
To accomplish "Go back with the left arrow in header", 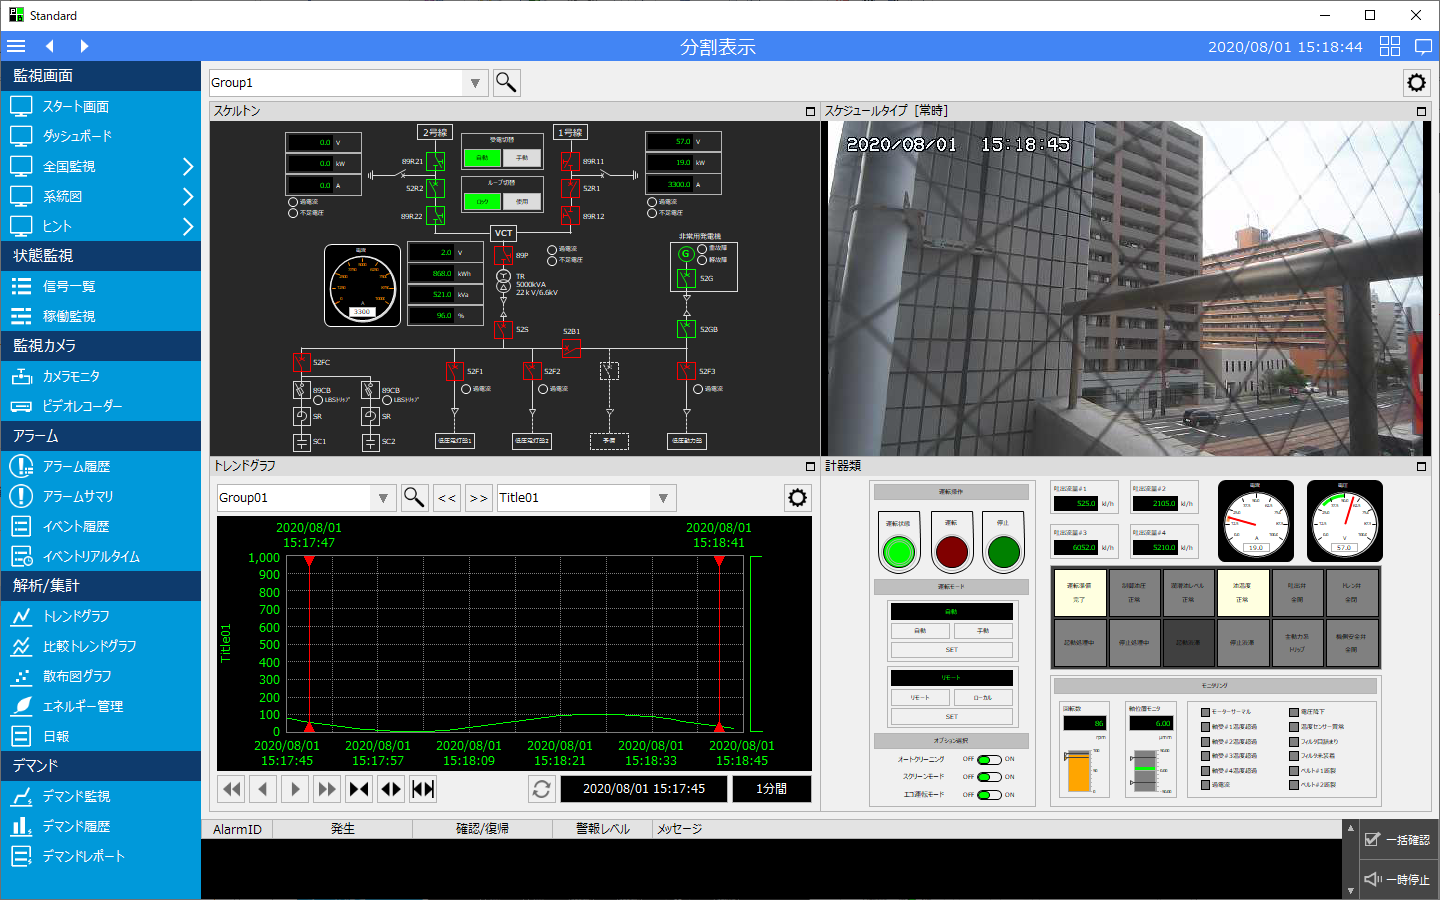I will (50, 46).
